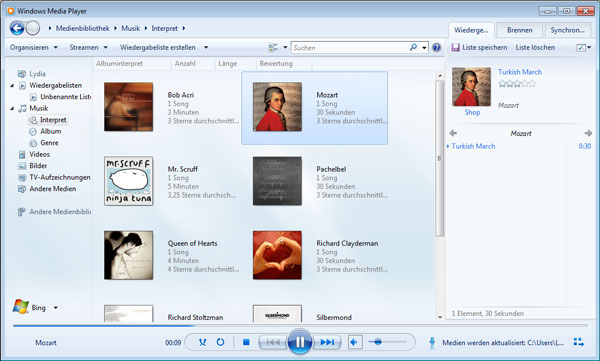Screen dimensions: 600x361
Task: Go to next list arrow
Action: pos(588,133)
